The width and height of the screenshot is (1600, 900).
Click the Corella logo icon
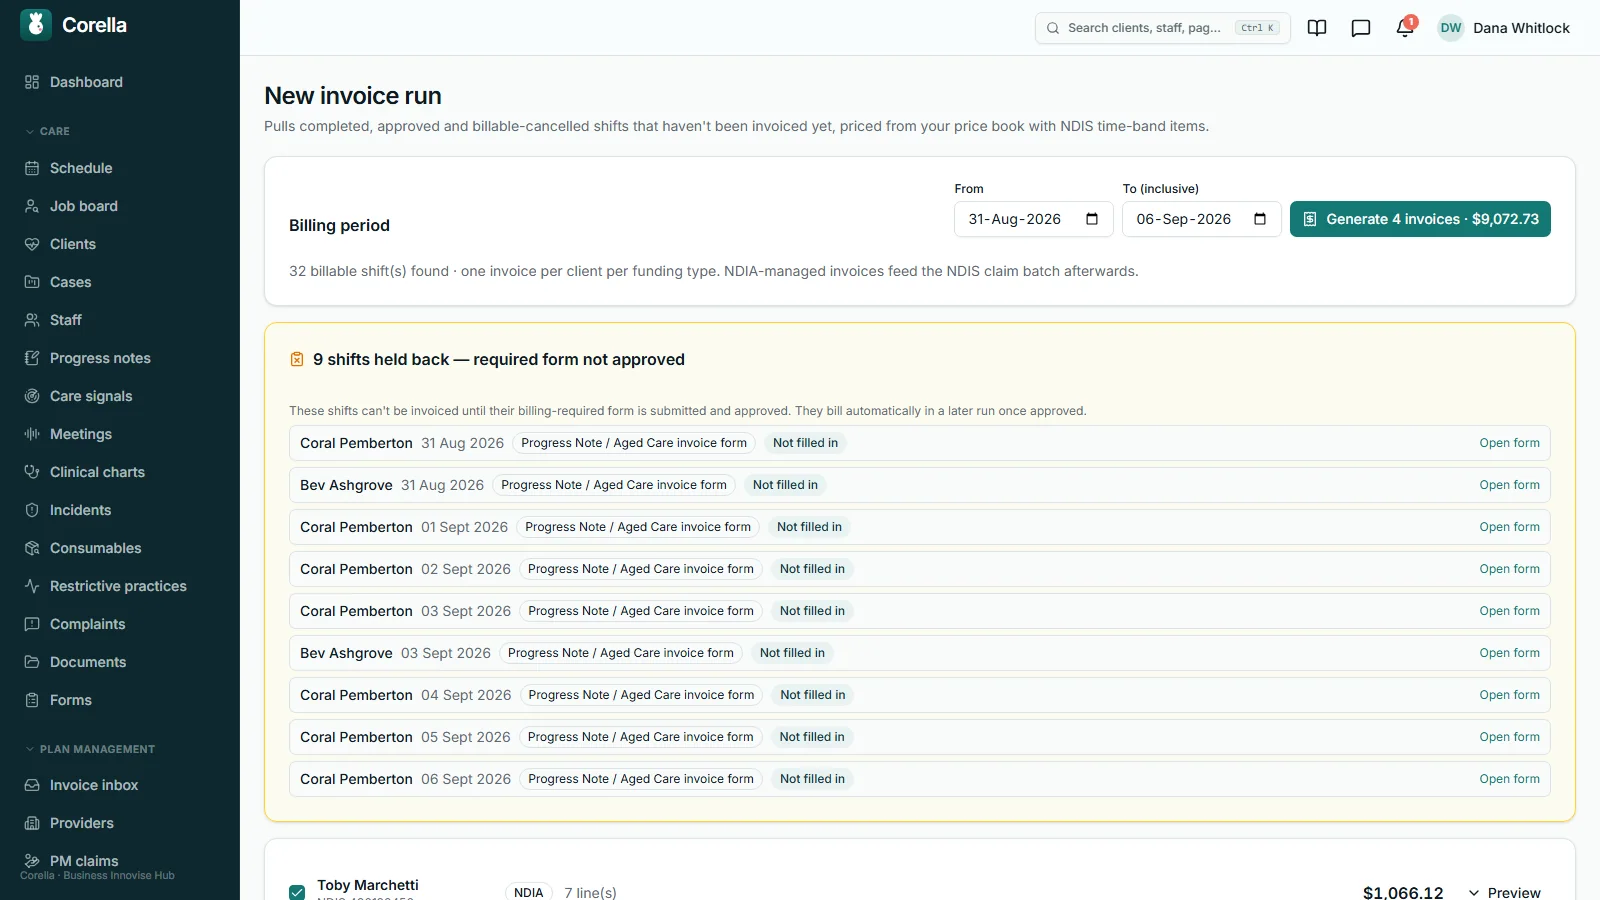pyautogui.click(x=36, y=25)
